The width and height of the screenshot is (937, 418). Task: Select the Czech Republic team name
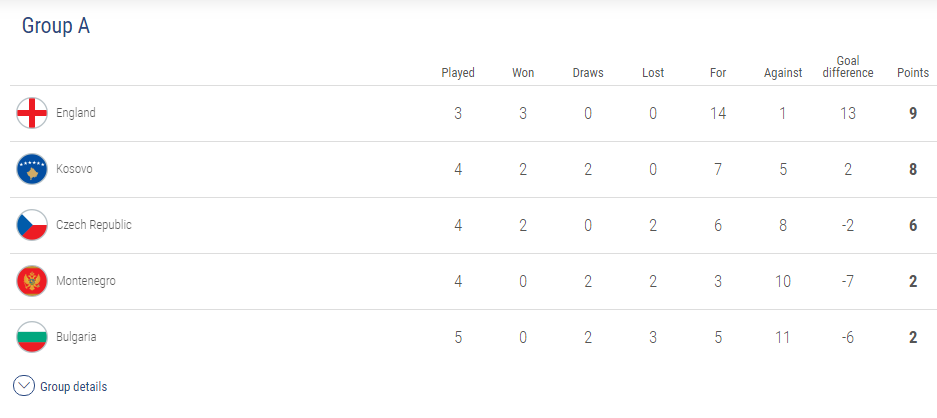pos(94,225)
